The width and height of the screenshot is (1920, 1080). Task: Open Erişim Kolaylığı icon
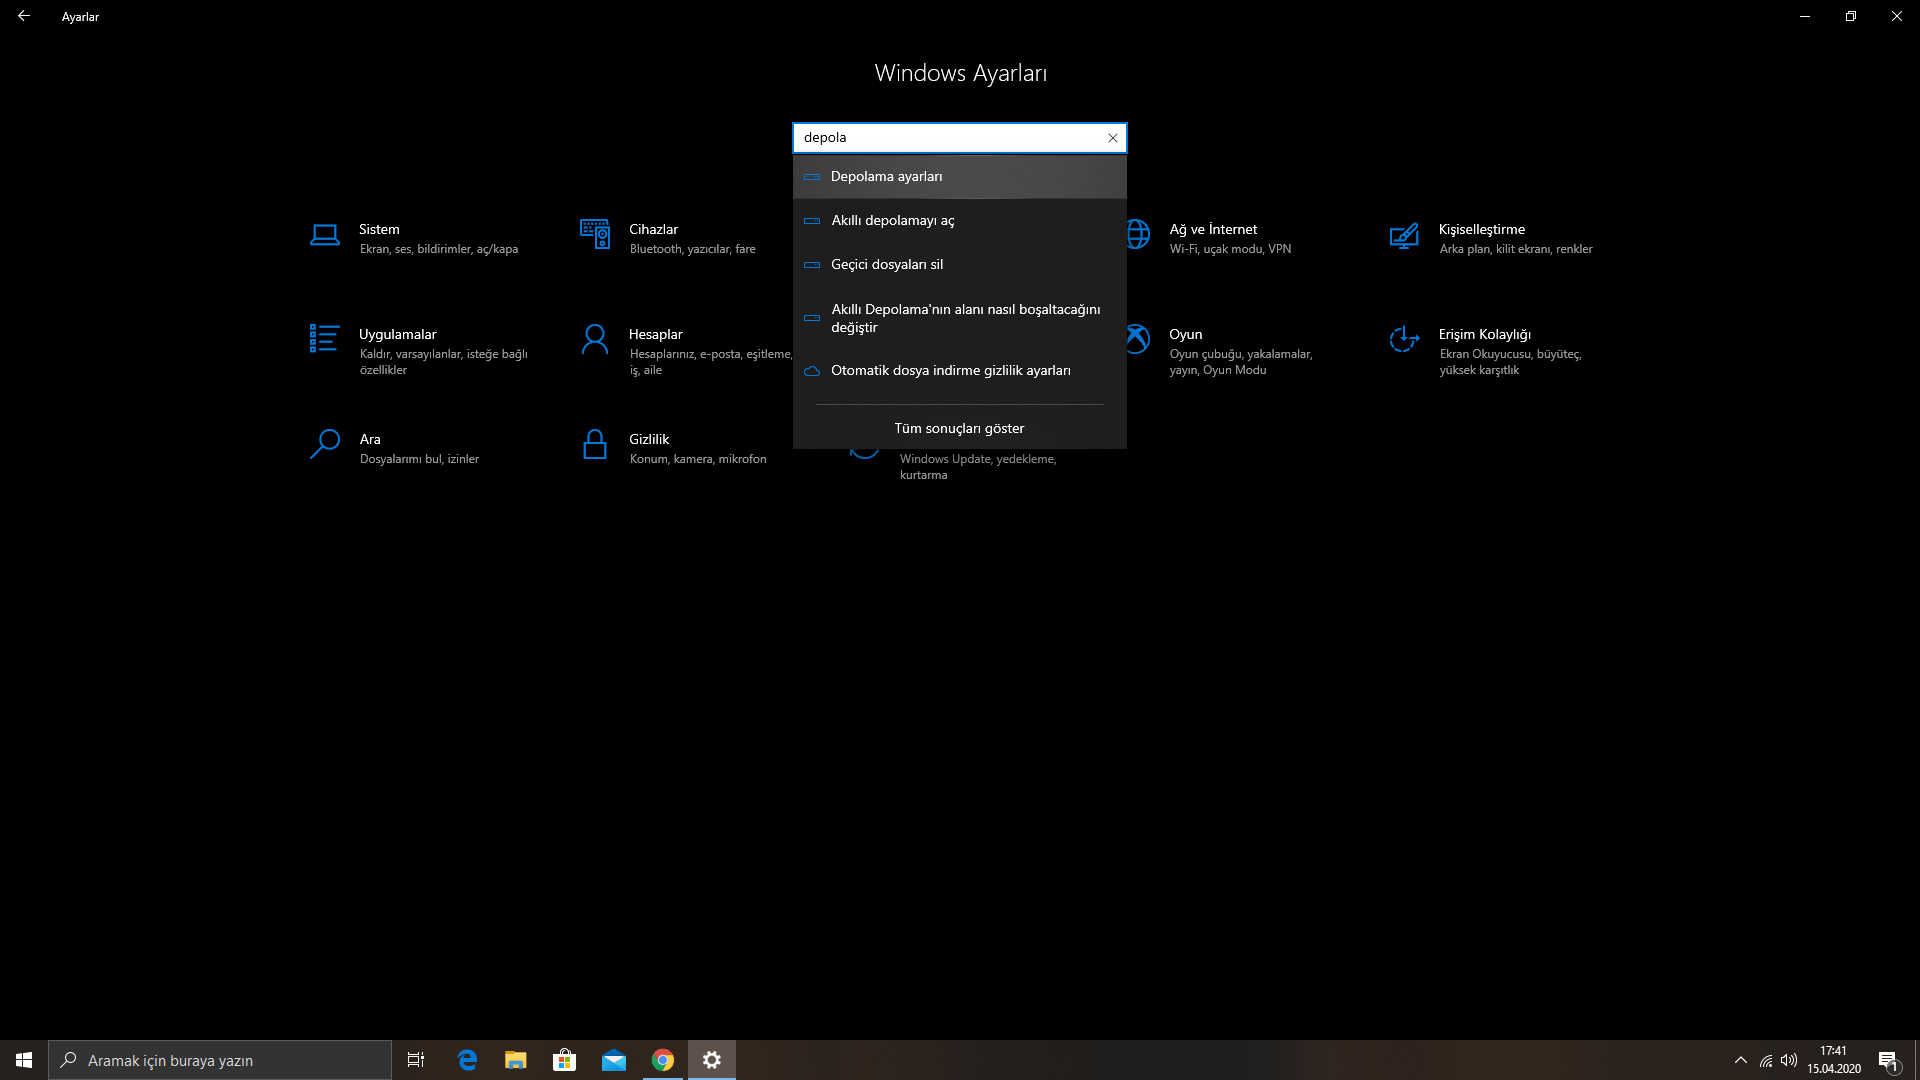(1404, 340)
